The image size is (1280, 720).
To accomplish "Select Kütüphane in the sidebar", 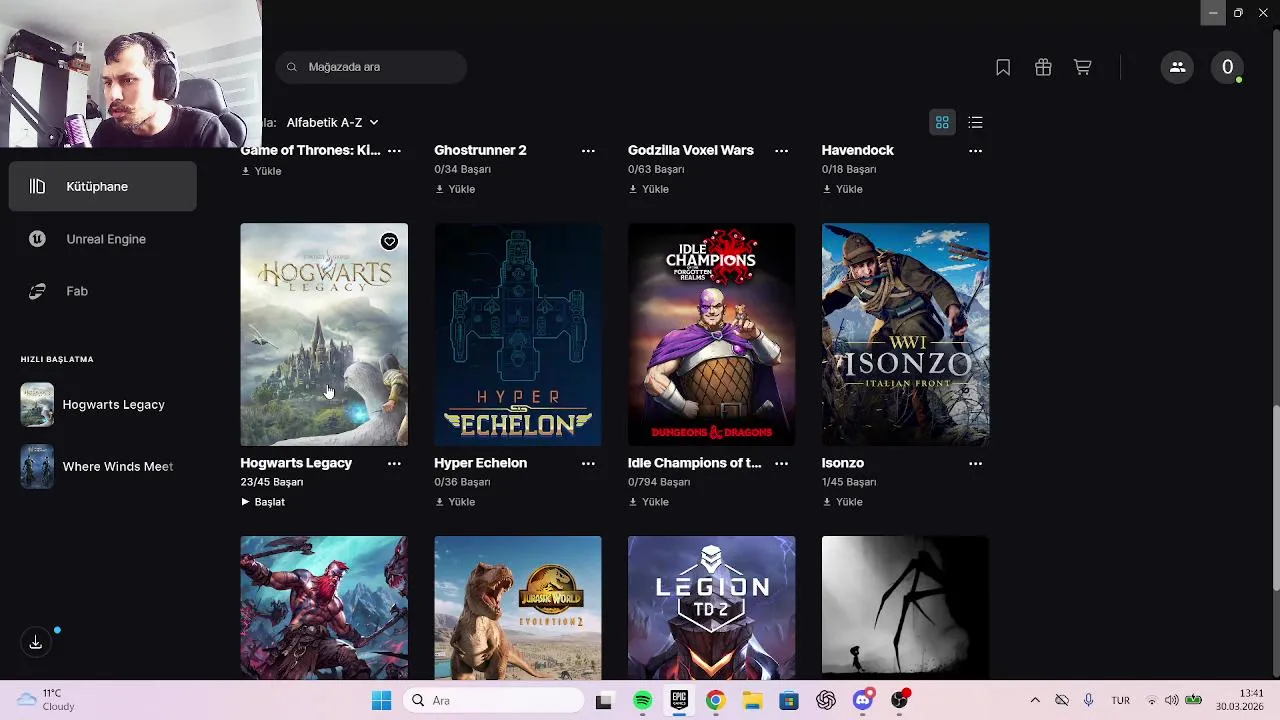I will pyautogui.click(x=103, y=186).
